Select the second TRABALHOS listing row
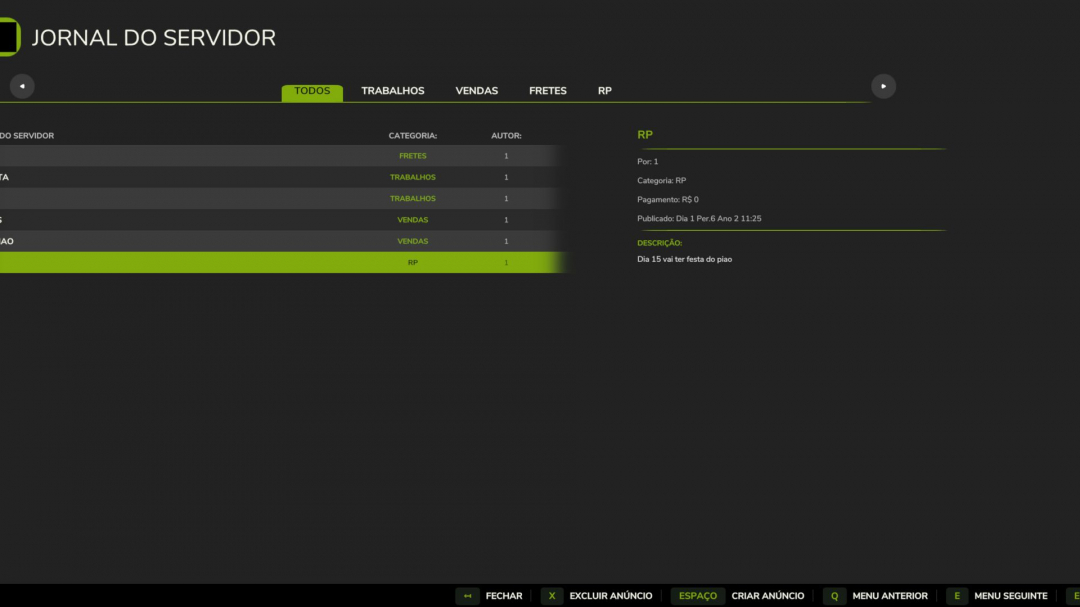The height and width of the screenshot is (607, 1080). click(x=282, y=198)
